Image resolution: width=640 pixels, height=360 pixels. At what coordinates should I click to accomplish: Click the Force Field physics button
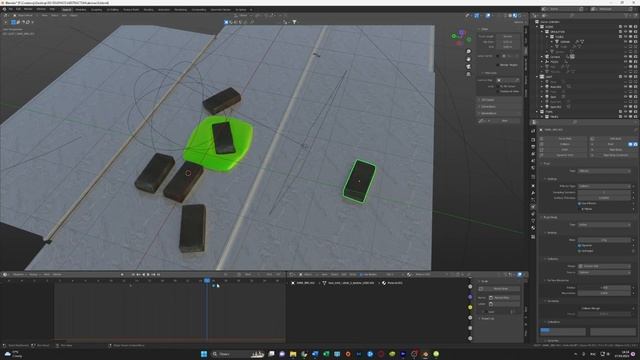[565, 139]
